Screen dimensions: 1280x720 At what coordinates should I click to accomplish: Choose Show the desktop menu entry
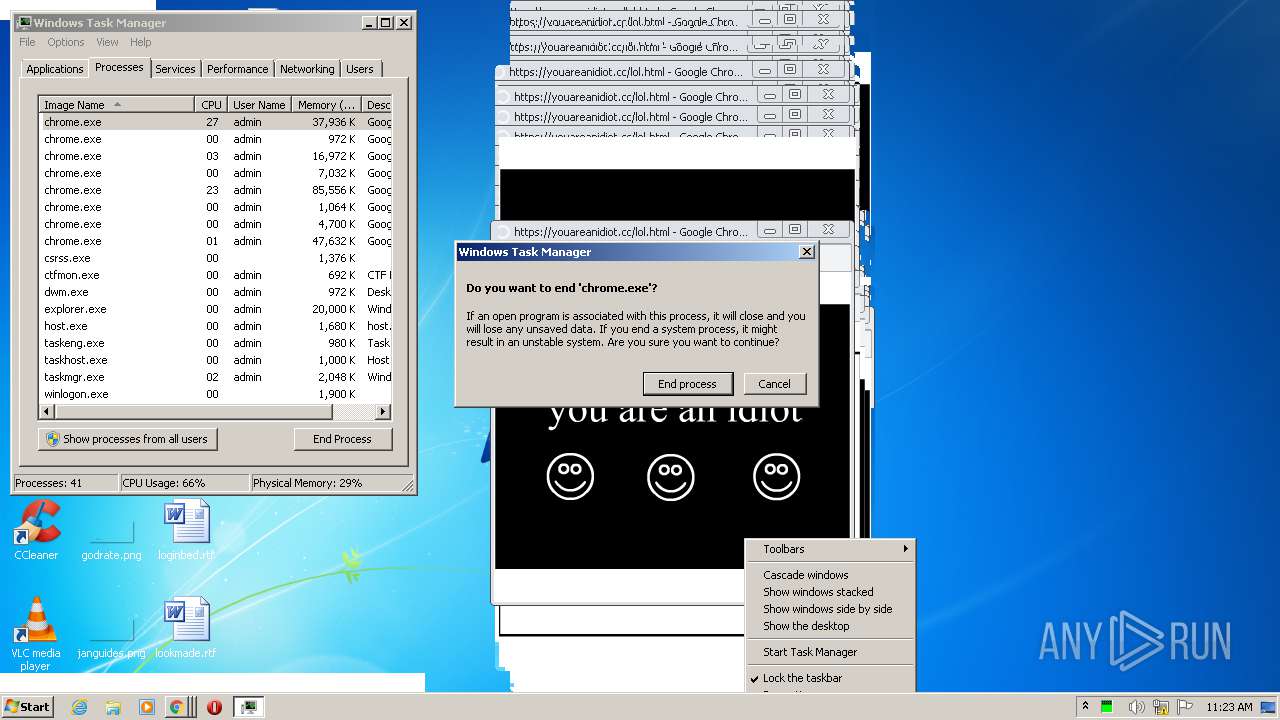coord(830,626)
